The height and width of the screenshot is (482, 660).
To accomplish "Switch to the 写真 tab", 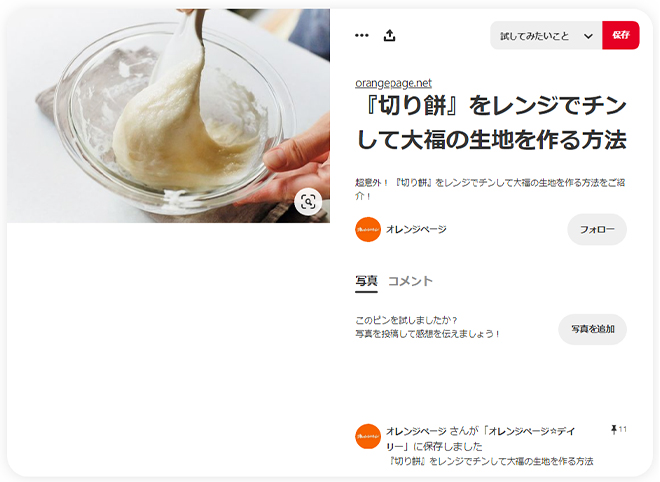I will (x=366, y=281).
